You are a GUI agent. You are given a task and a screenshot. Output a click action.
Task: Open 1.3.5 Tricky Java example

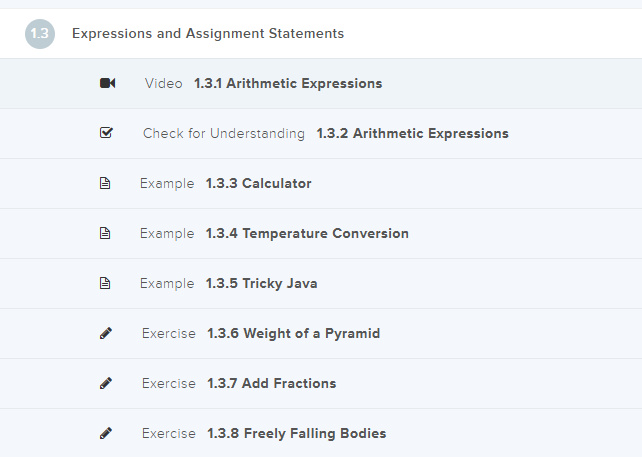click(261, 284)
